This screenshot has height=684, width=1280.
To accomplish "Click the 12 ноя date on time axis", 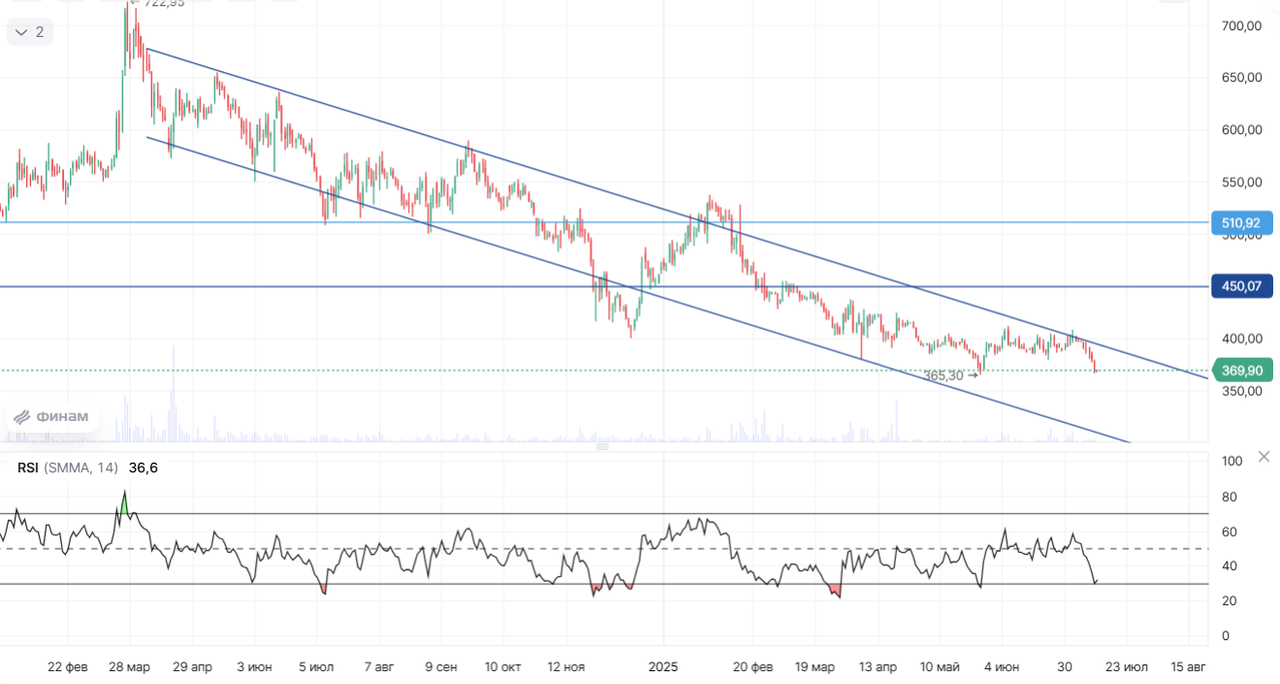I will coord(566,666).
